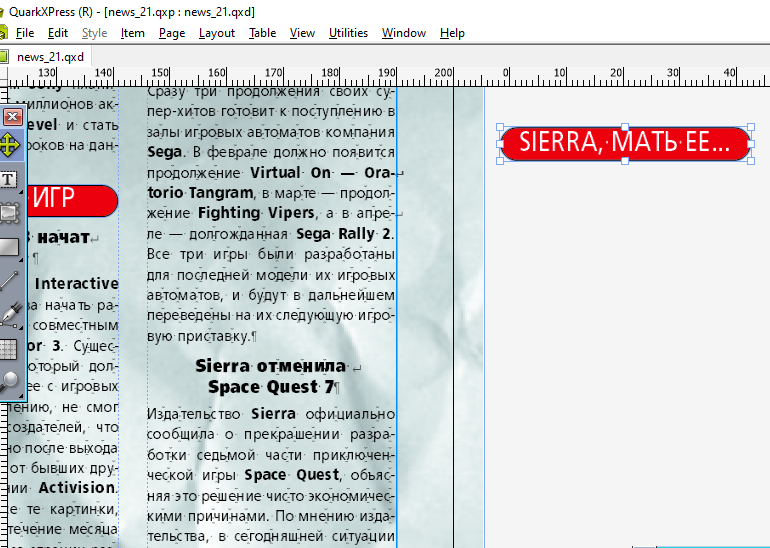Switch to the news_21.qxd document tab

click(x=50, y=57)
